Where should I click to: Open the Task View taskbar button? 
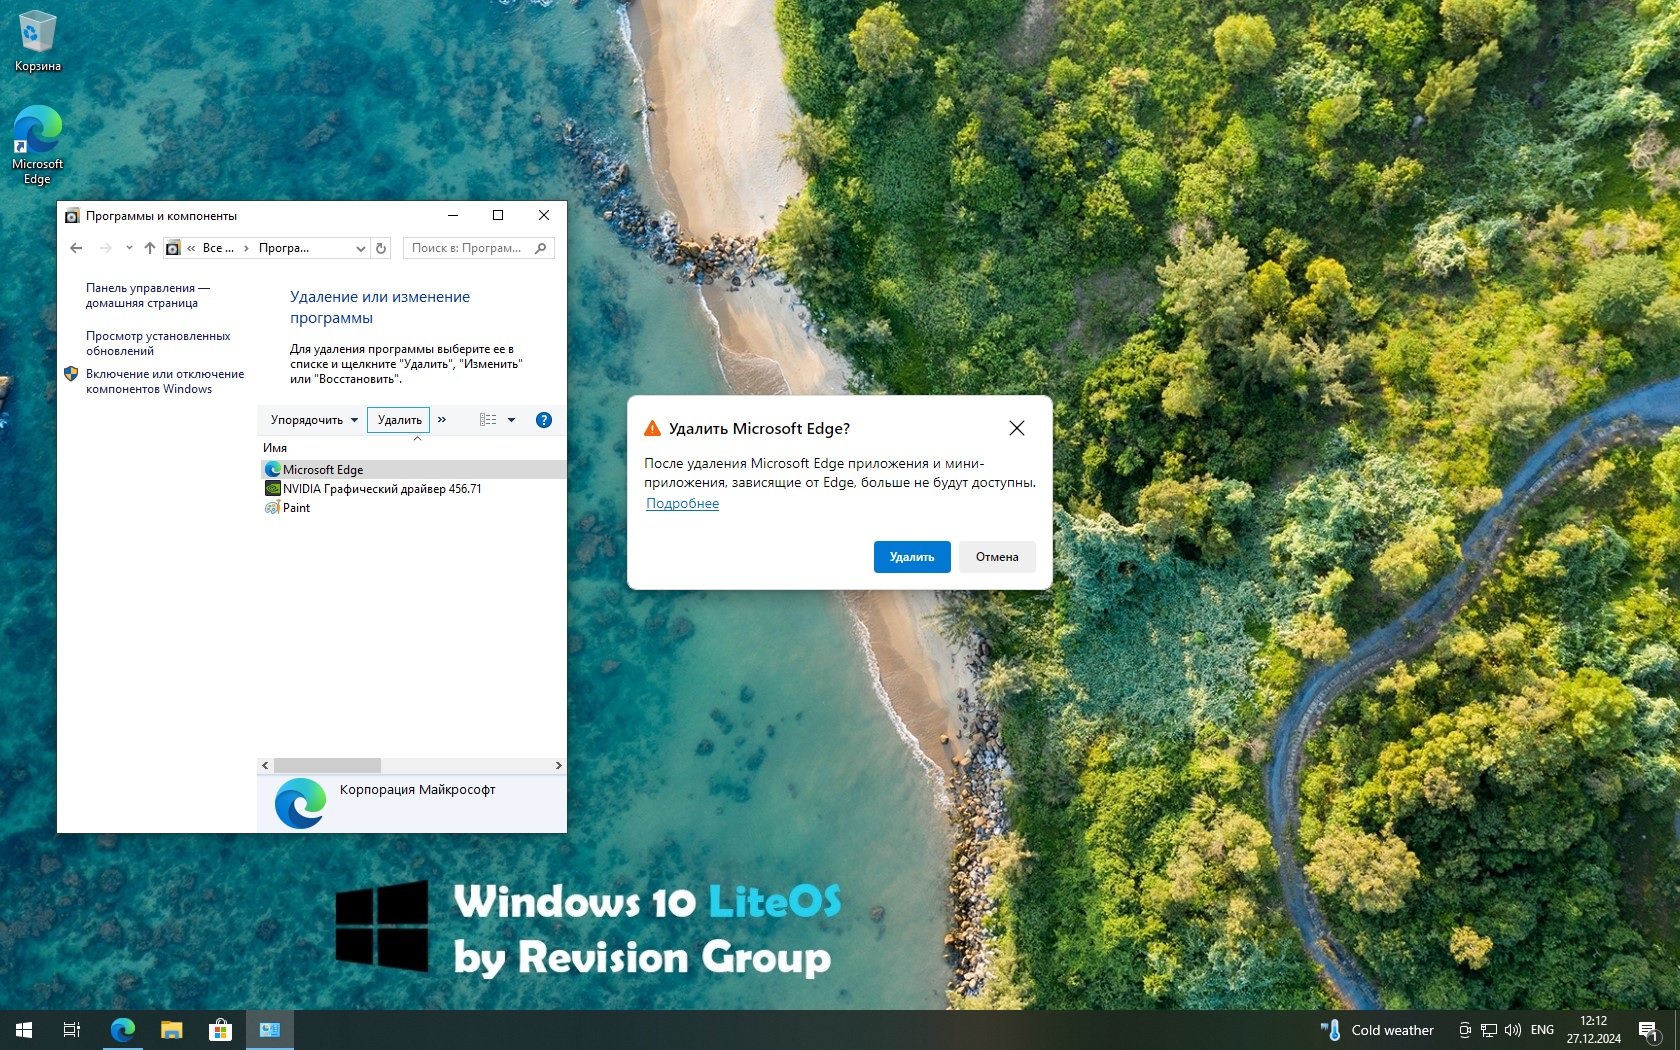point(72,1030)
